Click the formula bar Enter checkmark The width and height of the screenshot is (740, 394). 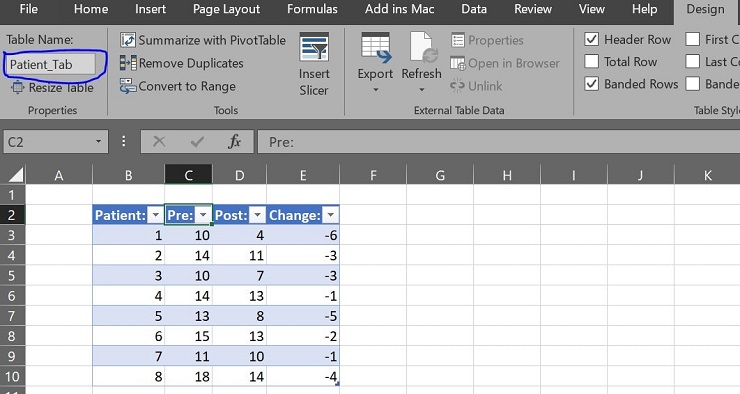pos(197,142)
